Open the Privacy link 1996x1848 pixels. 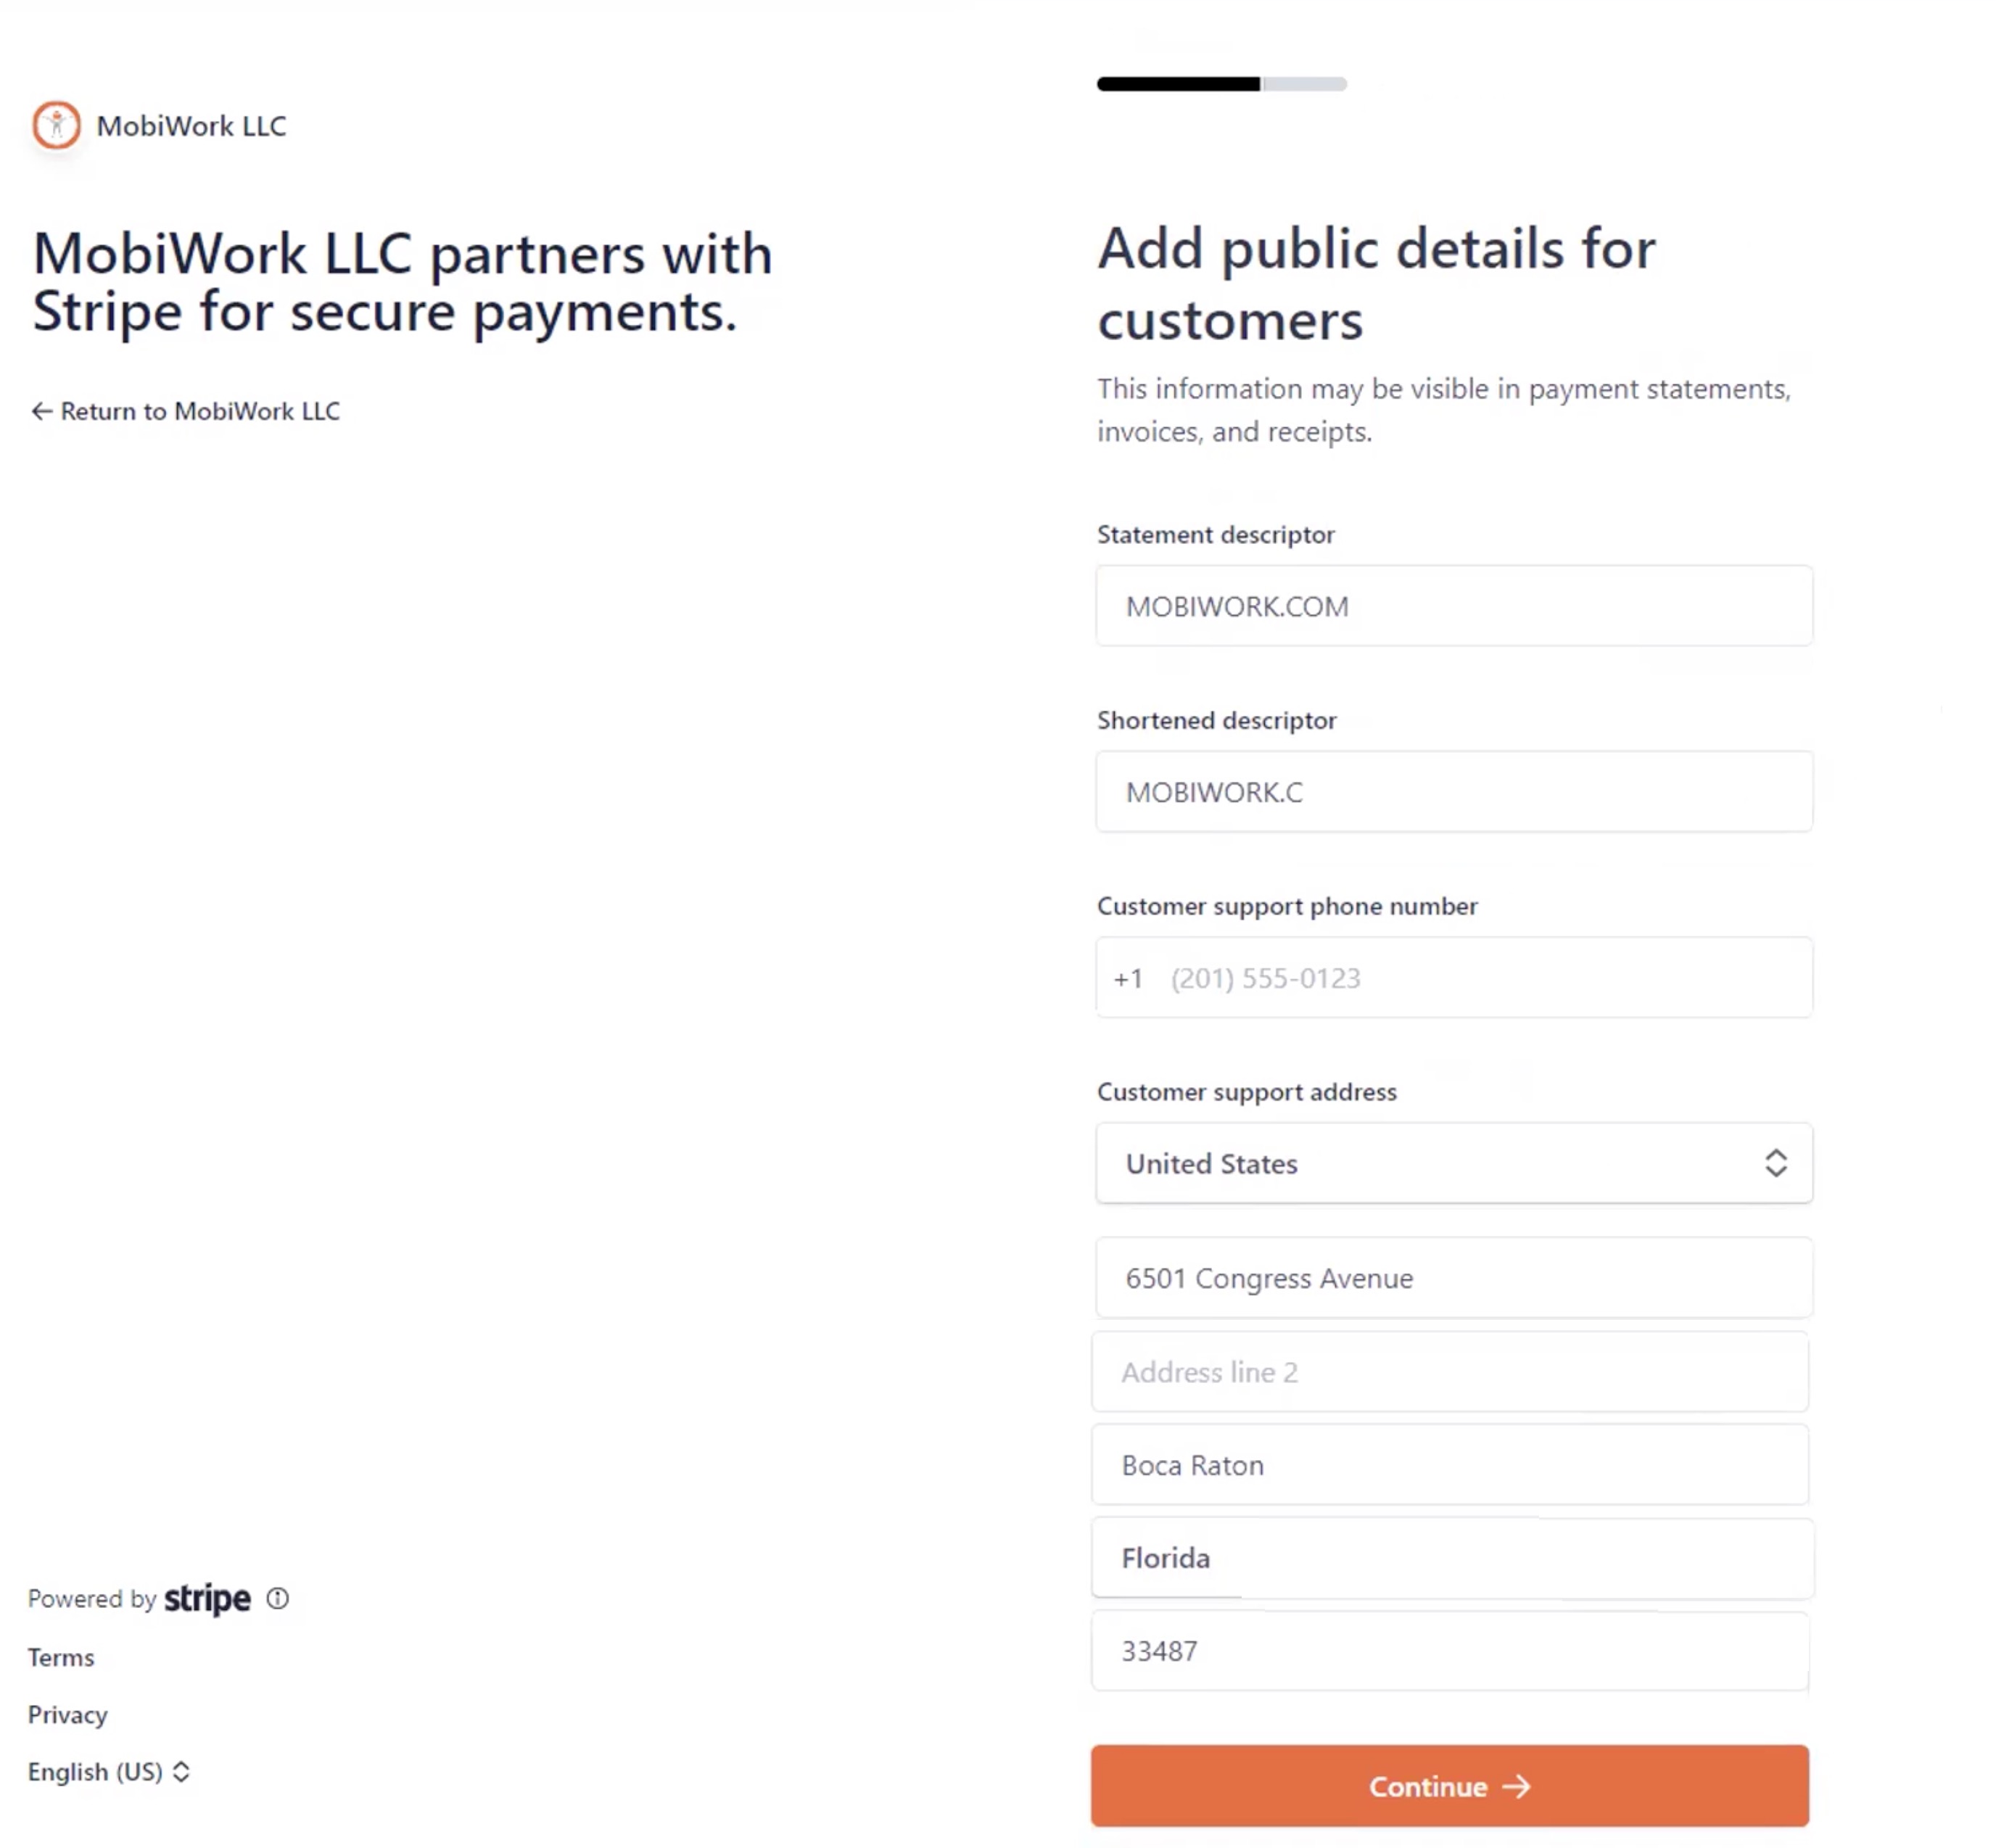tap(67, 1715)
